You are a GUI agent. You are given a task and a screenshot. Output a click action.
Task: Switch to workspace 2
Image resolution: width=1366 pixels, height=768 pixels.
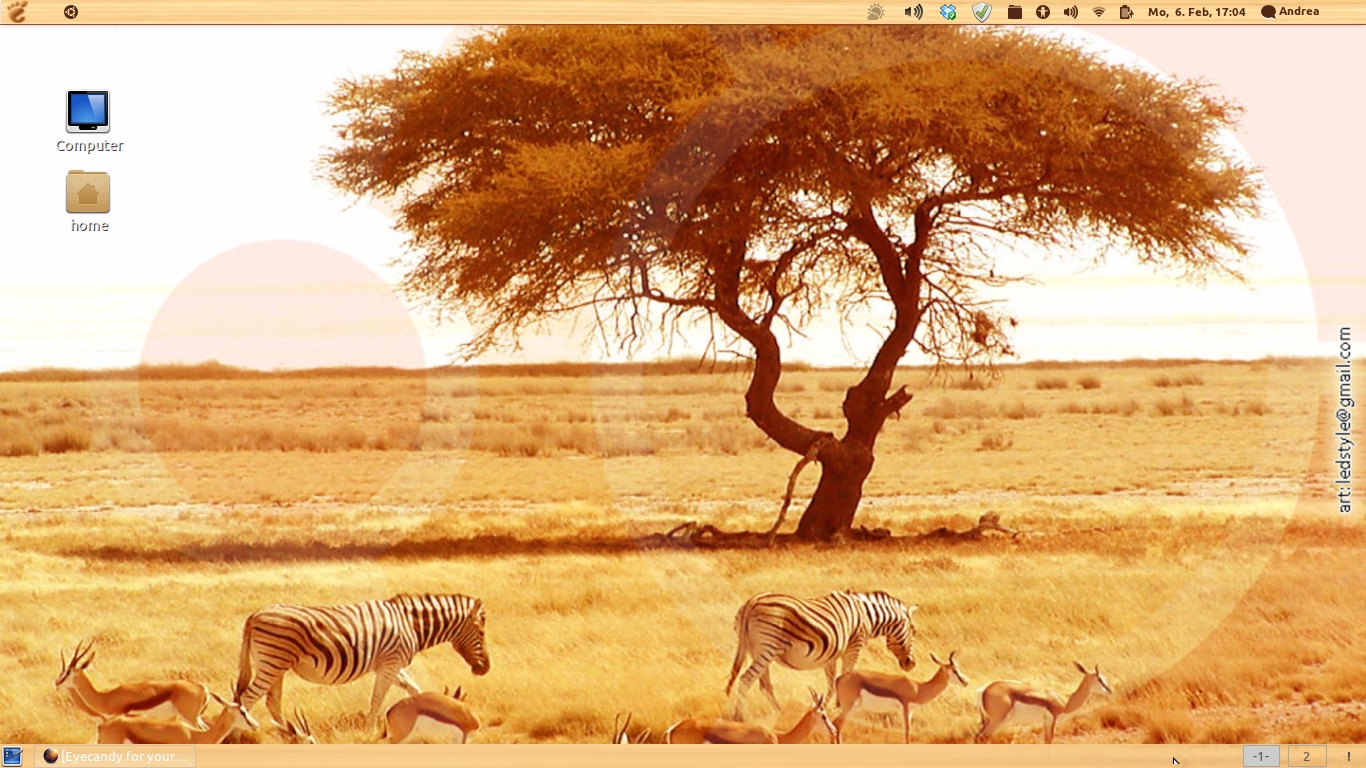1306,756
